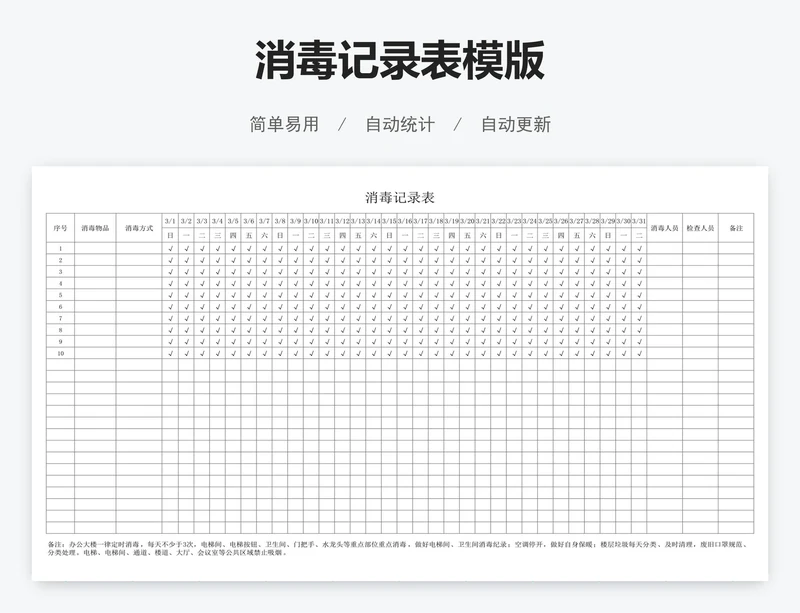The height and width of the screenshot is (613, 800).
Task: Select the weekday cell under 3/31
Action: (639, 235)
